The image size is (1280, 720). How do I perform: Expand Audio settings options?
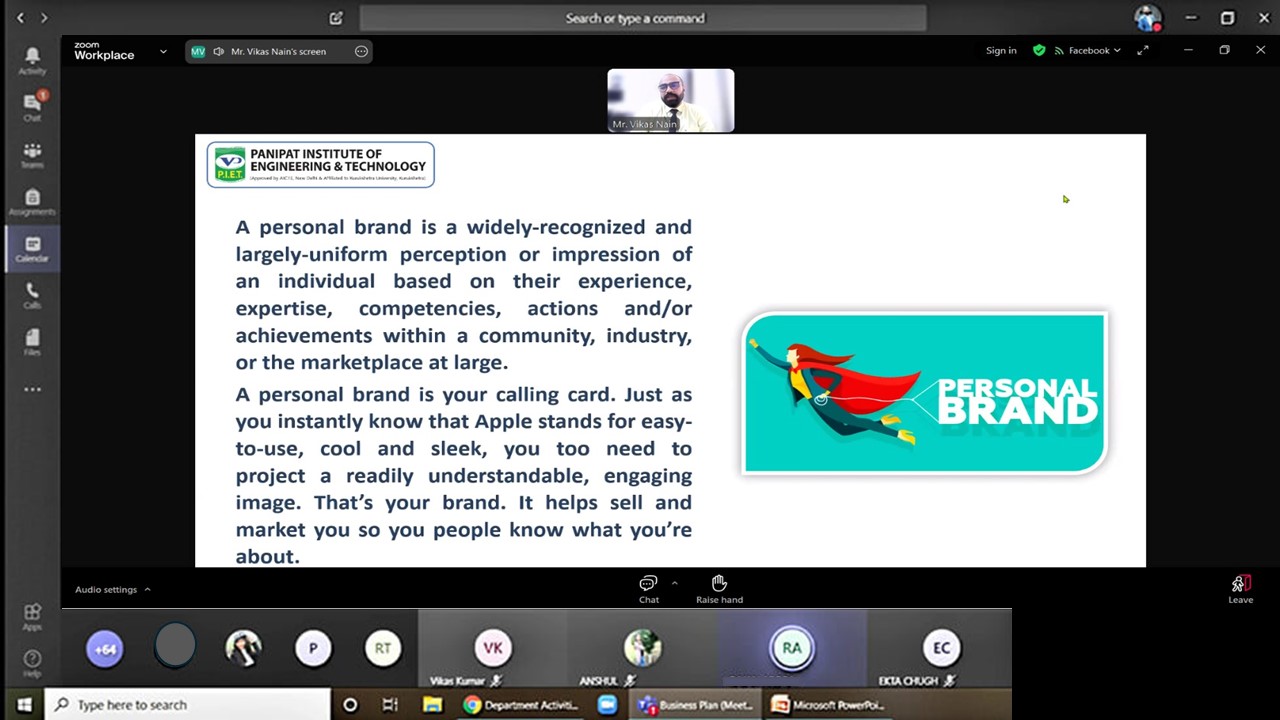(147, 589)
